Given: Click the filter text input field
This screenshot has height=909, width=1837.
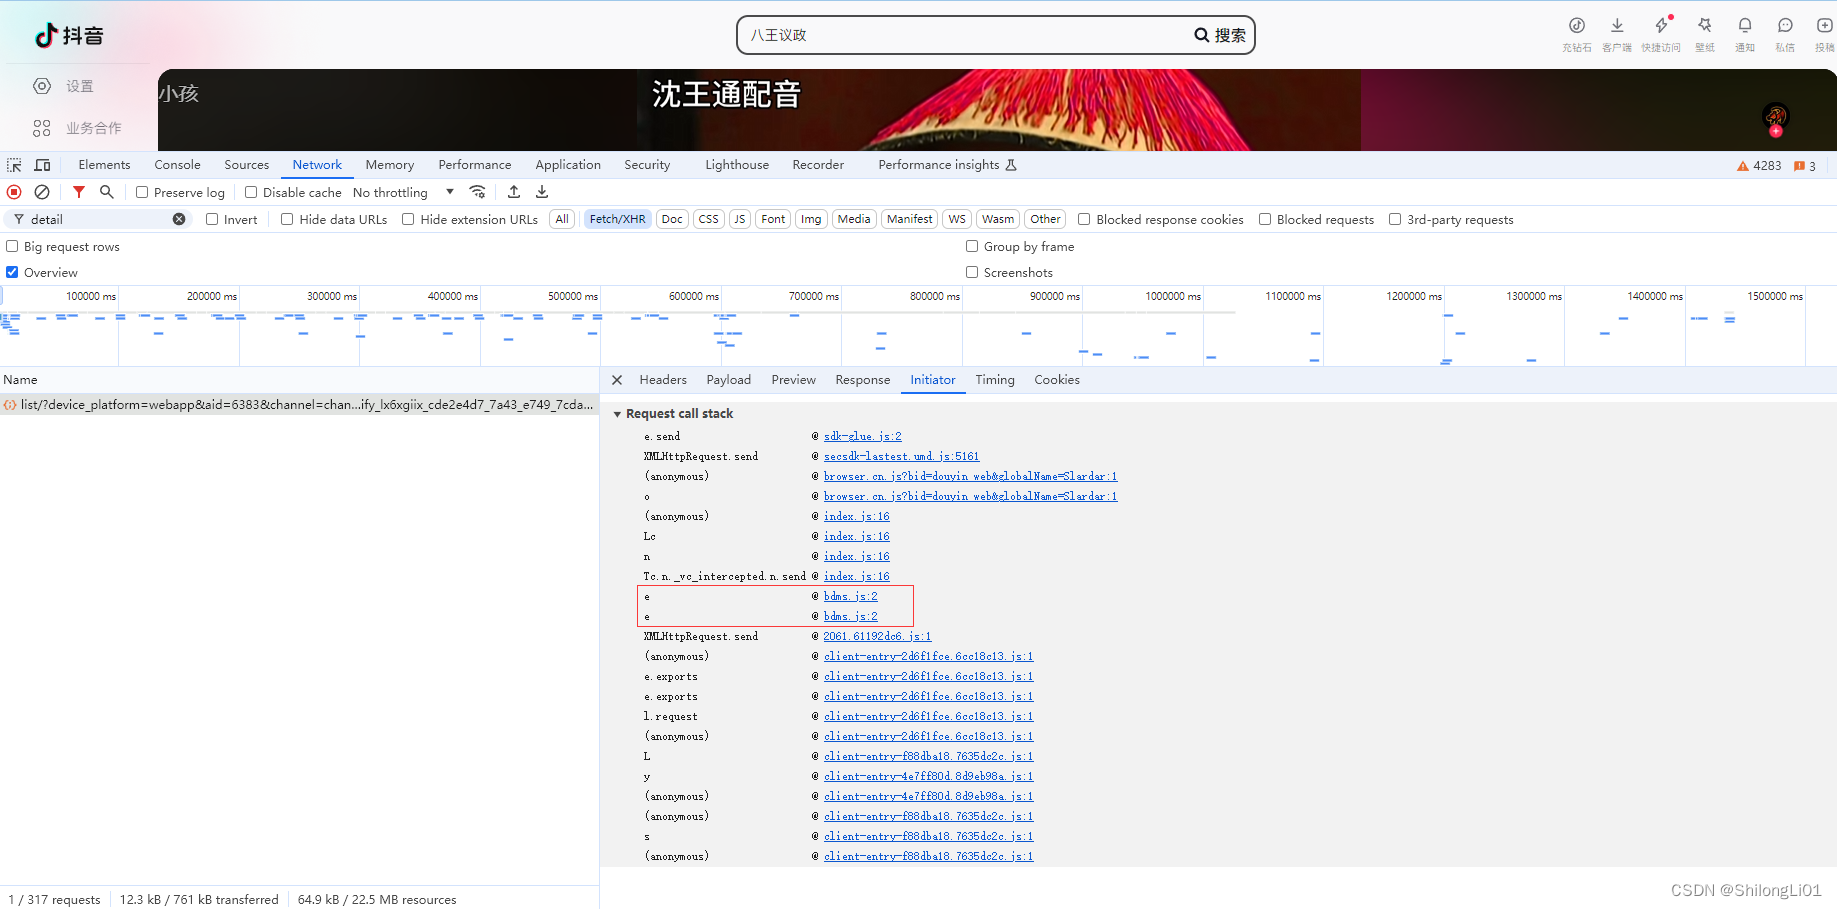Looking at the screenshot, I should pyautogui.click(x=99, y=219).
